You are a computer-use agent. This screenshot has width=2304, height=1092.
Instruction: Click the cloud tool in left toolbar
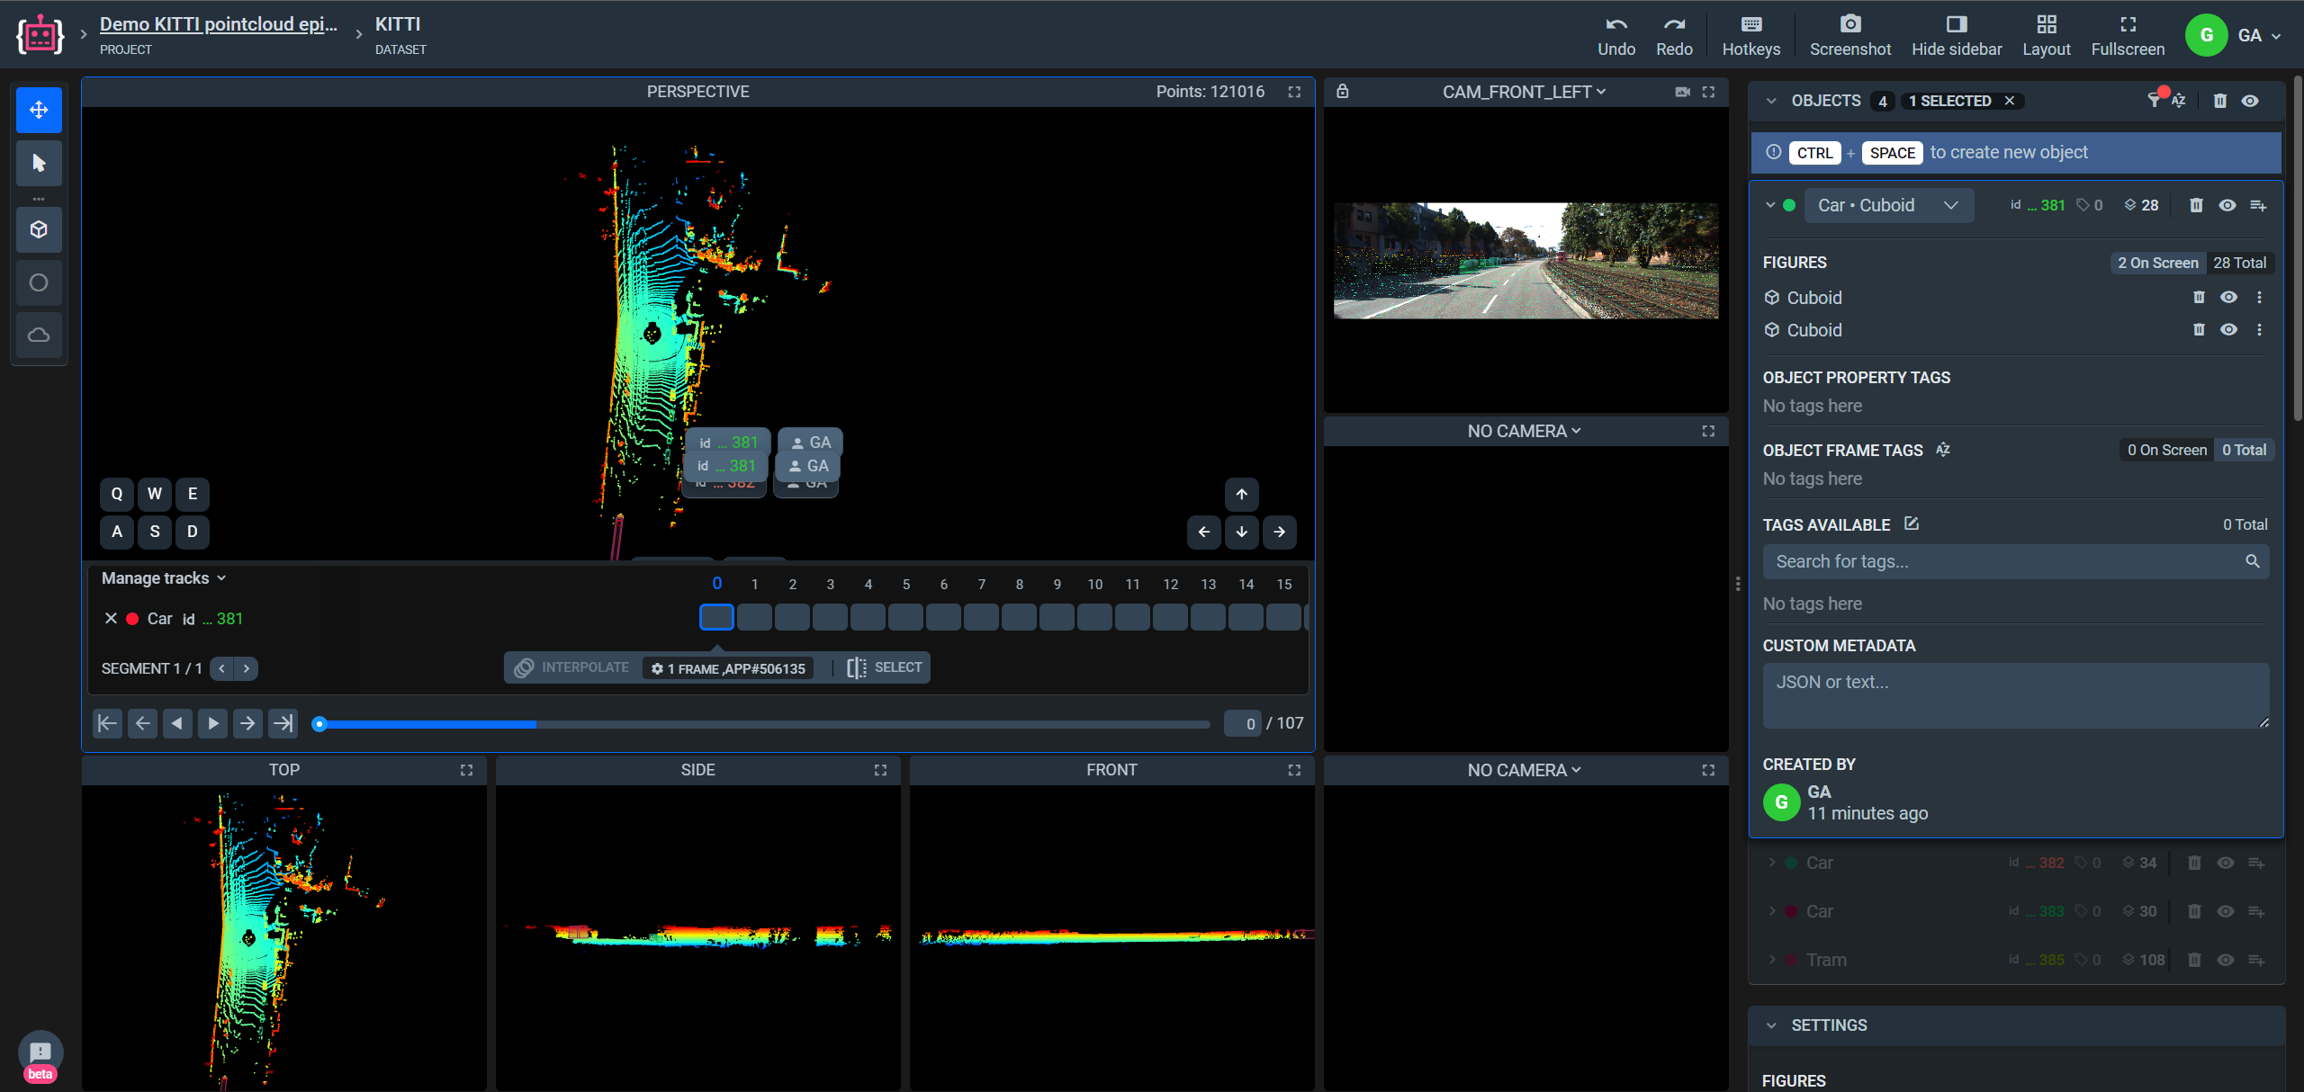click(x=39, y=336)
